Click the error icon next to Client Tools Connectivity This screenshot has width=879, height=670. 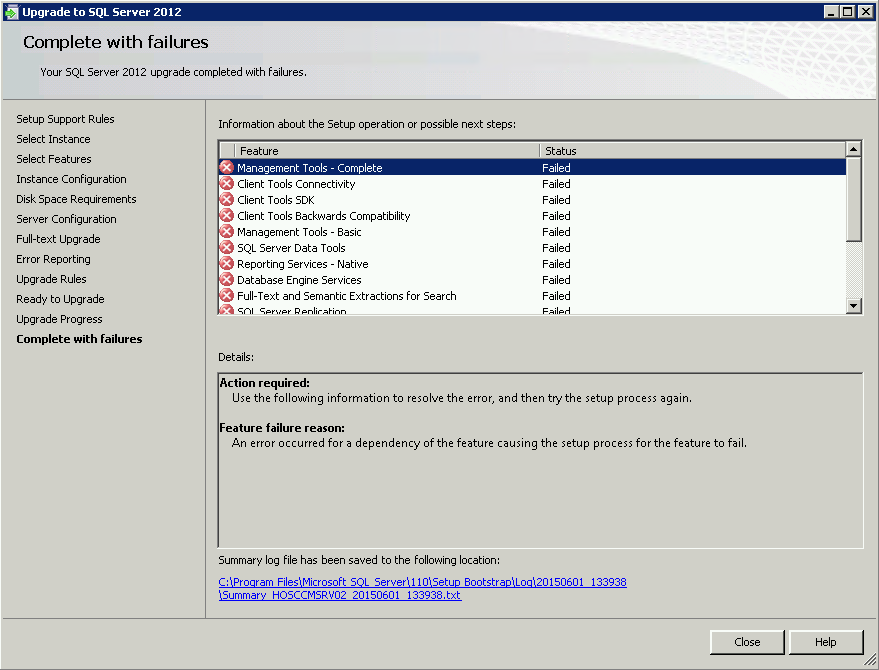(226, 184)
